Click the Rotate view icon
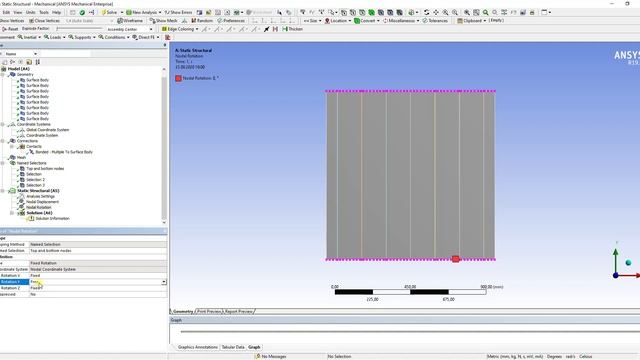The width and height of the screenshot is (640, 360). 426,12
